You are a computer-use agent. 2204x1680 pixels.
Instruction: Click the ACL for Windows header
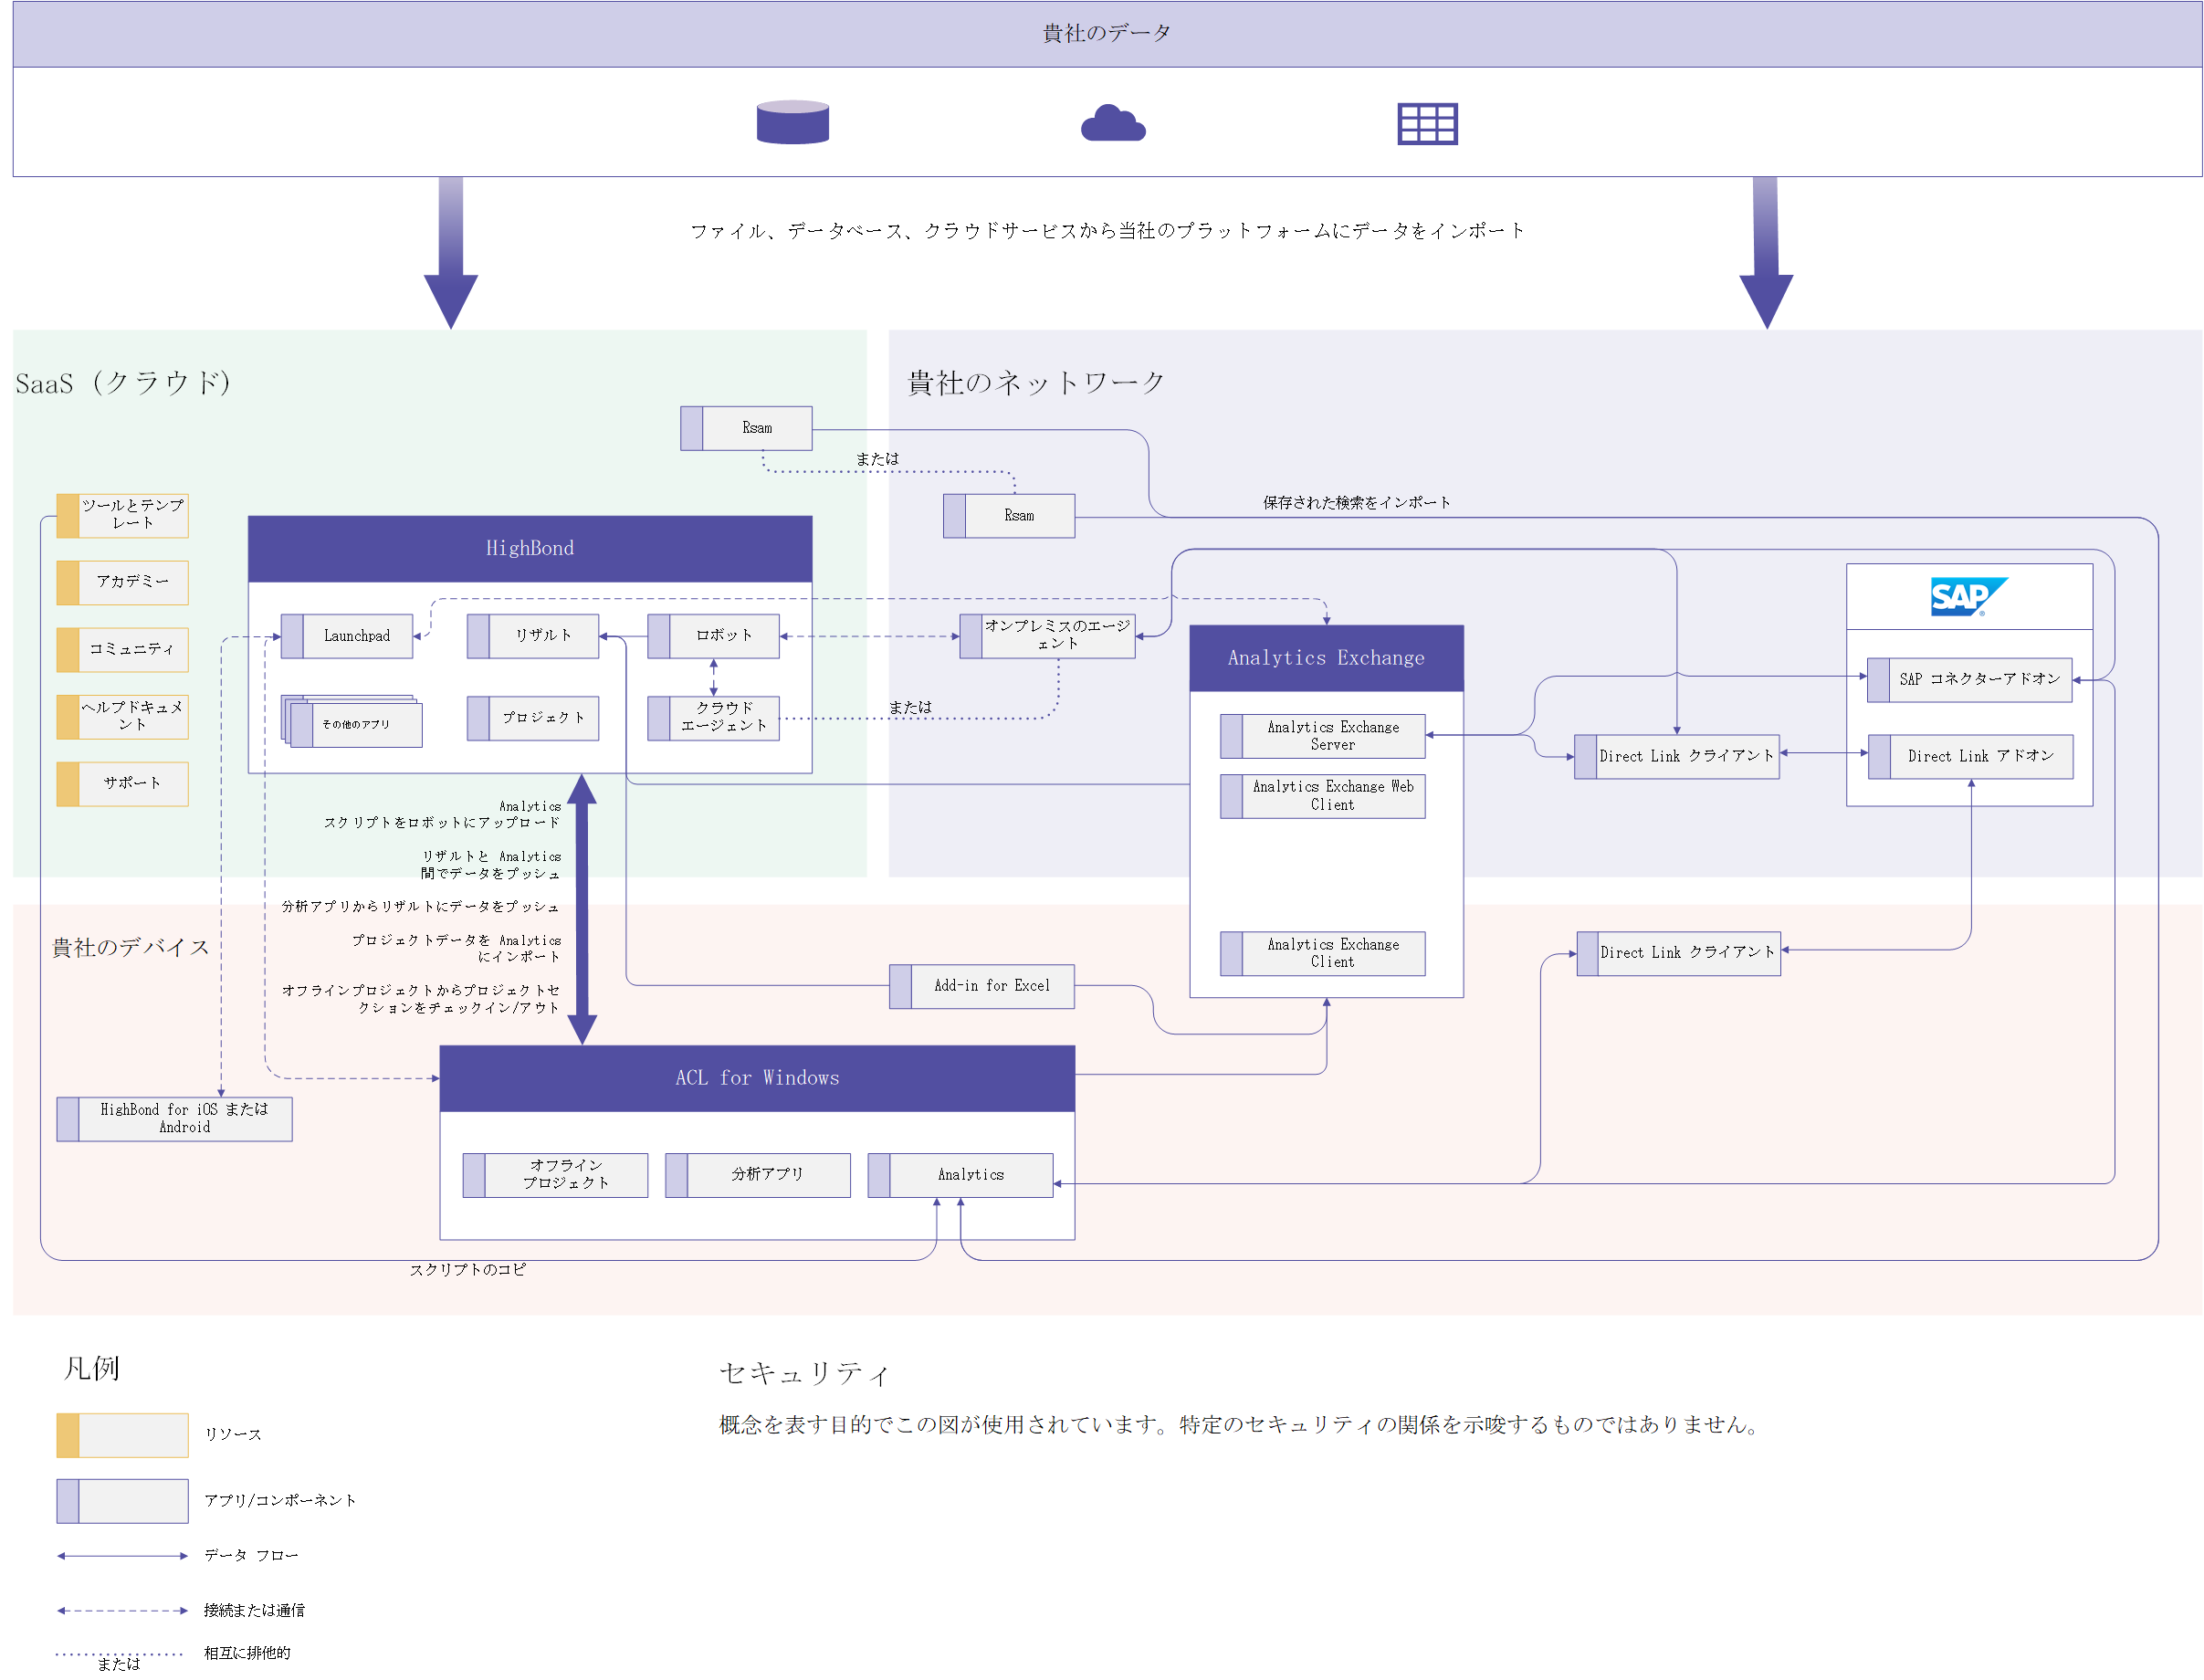pos(756,1077)
